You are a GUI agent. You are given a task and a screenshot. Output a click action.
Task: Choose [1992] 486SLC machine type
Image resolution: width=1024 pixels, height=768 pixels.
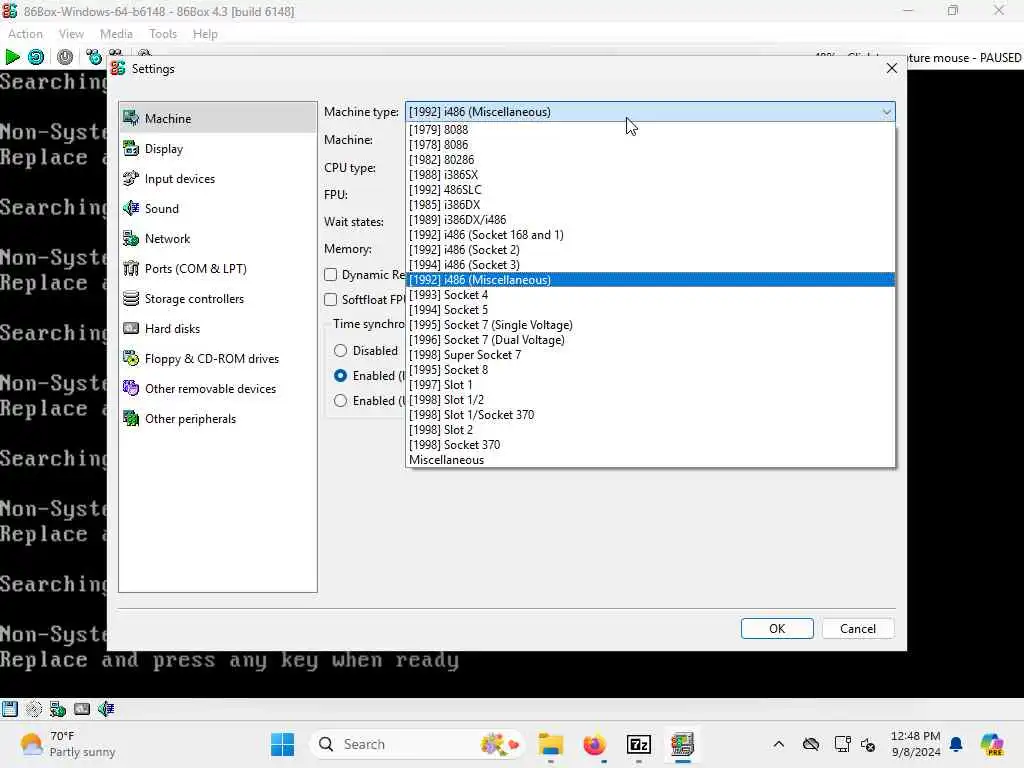tap(650, 190)
